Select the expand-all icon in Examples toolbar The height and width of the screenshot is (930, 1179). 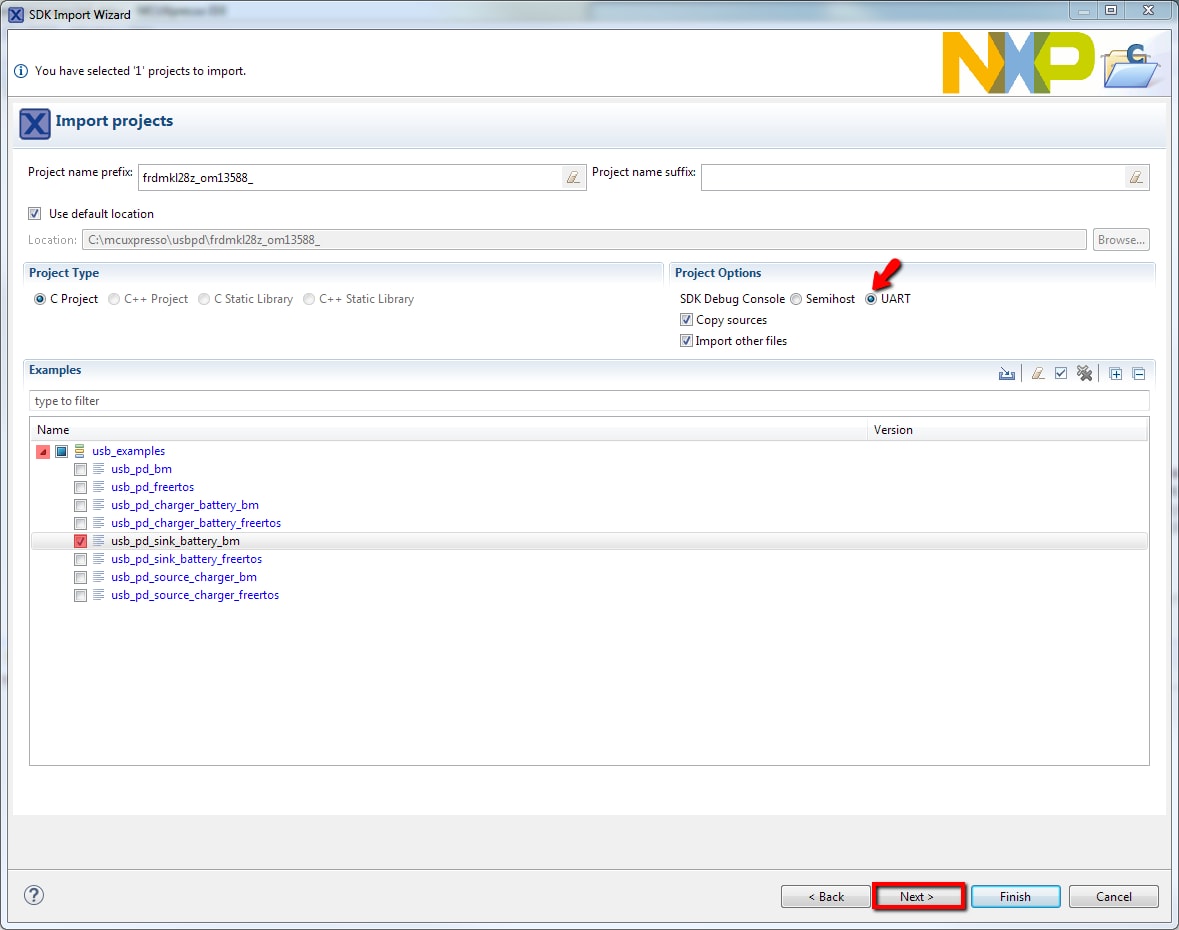(1115, 372)
